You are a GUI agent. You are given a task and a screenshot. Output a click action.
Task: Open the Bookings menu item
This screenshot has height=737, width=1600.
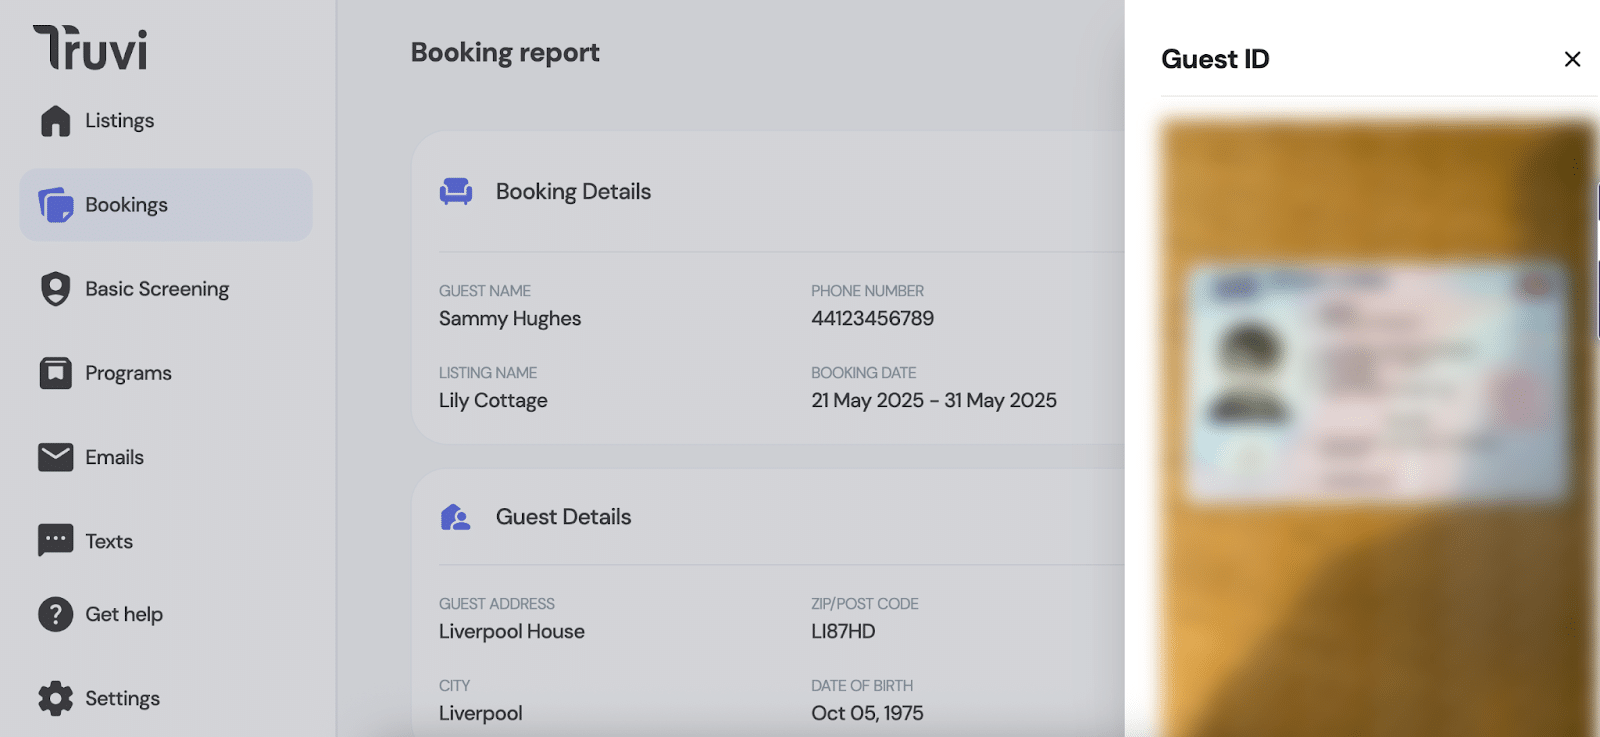coord(165,205)
